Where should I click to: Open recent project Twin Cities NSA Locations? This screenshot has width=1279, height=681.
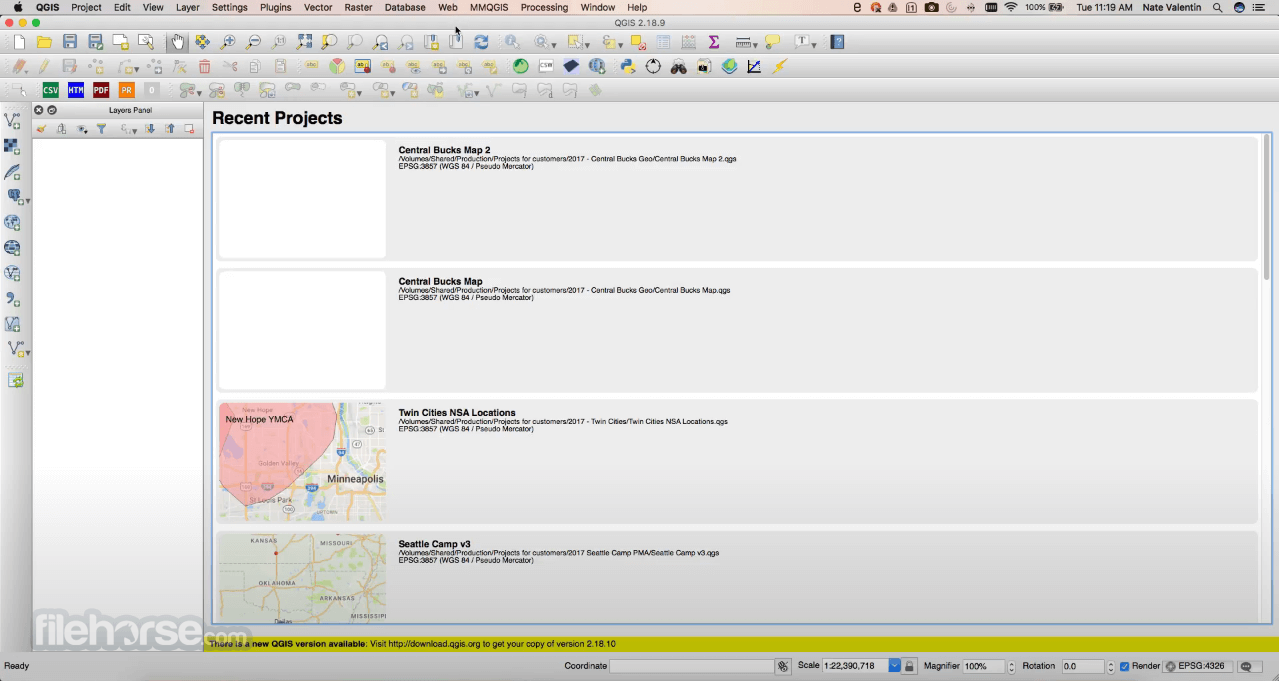[737, 461]
